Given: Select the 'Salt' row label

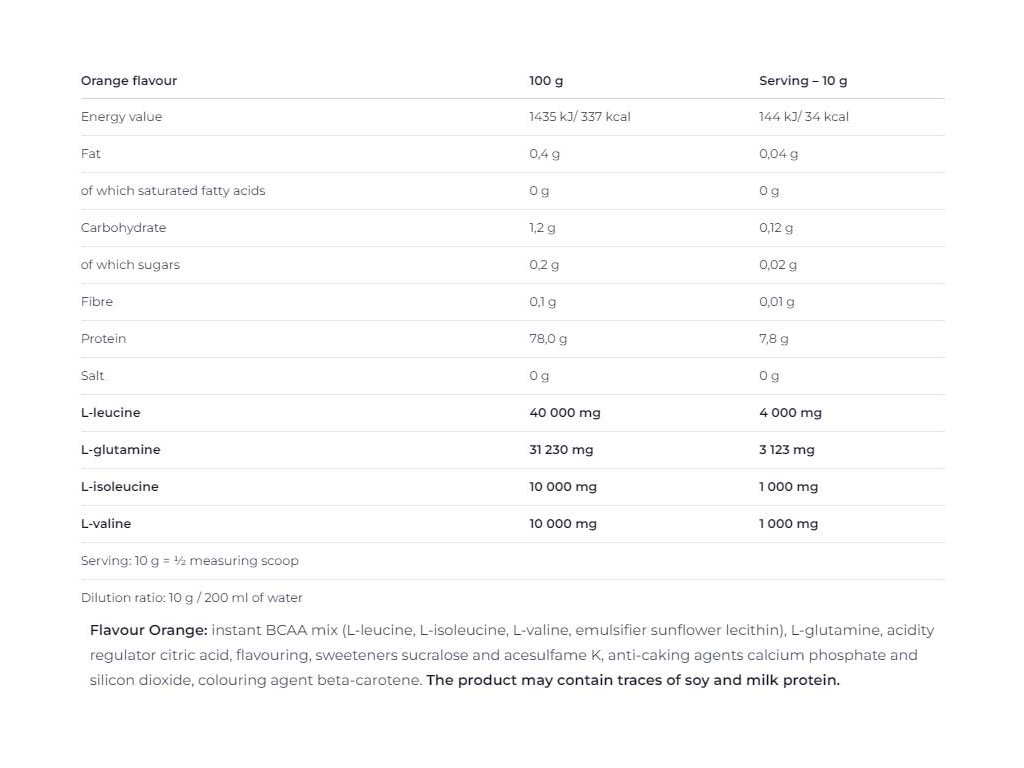Looking at the screenshot, I should 92,376.
